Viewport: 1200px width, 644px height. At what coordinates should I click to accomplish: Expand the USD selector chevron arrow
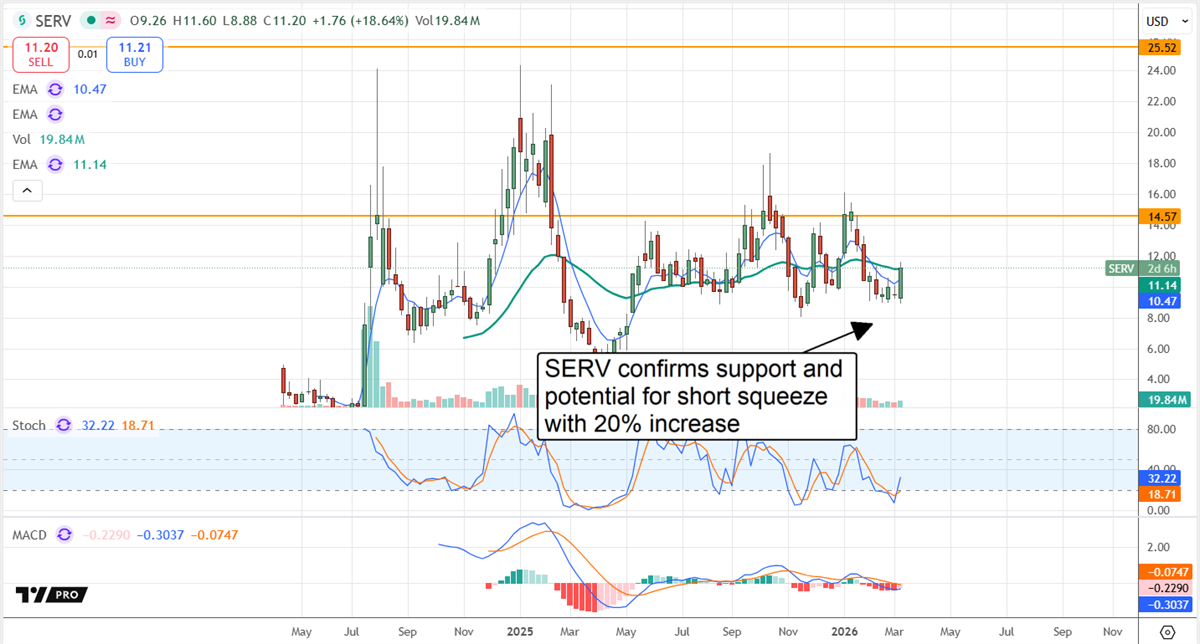click(x=1183, y=20)
